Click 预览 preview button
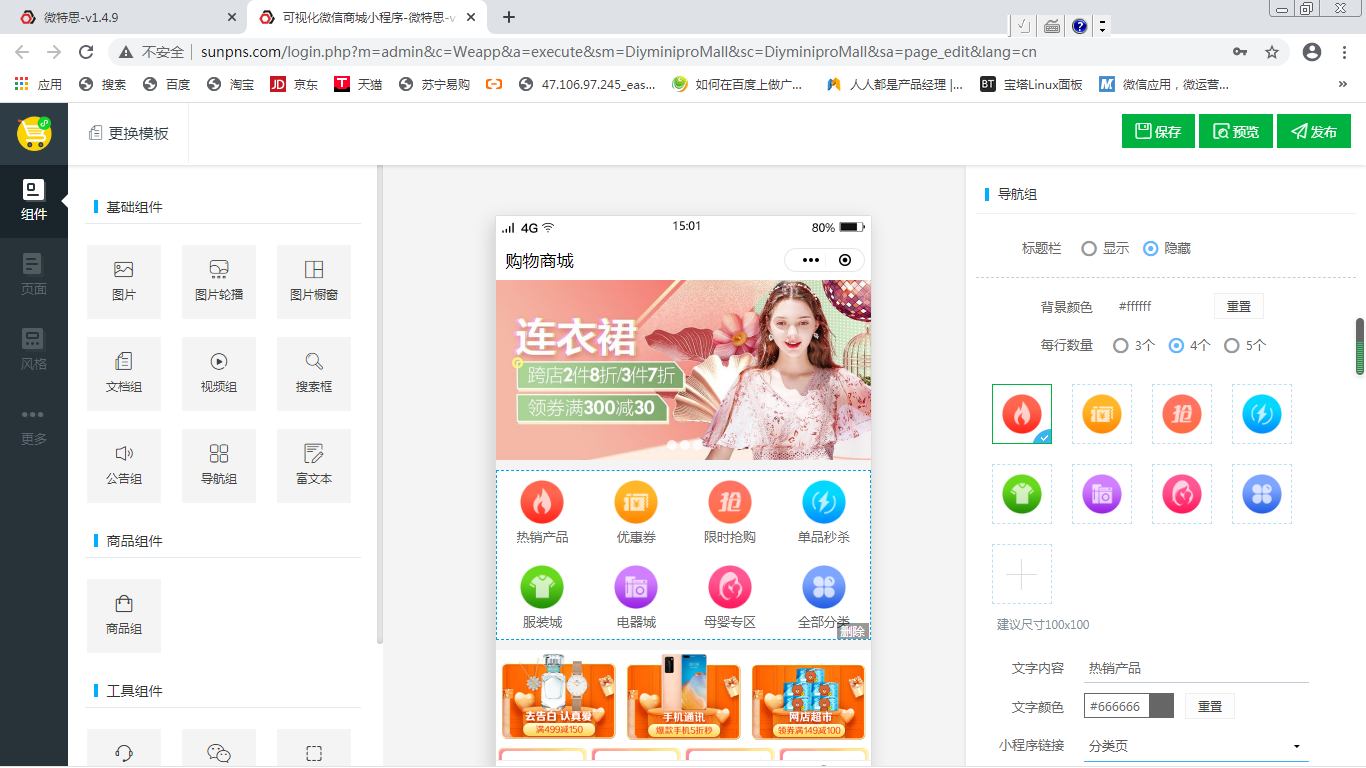 tap(1236, 131)
